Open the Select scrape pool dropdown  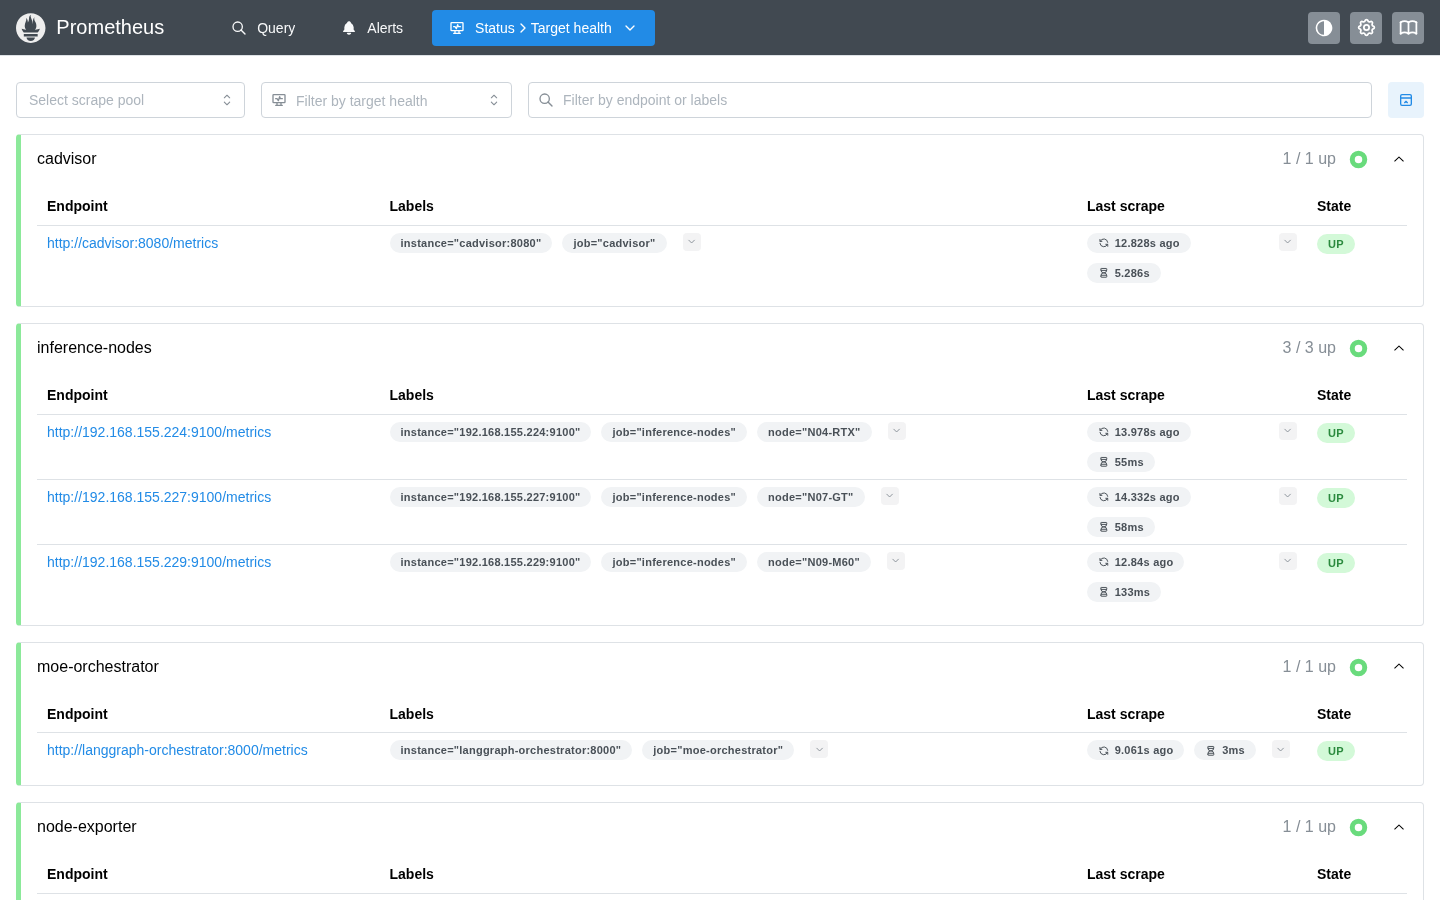[130, 100]
